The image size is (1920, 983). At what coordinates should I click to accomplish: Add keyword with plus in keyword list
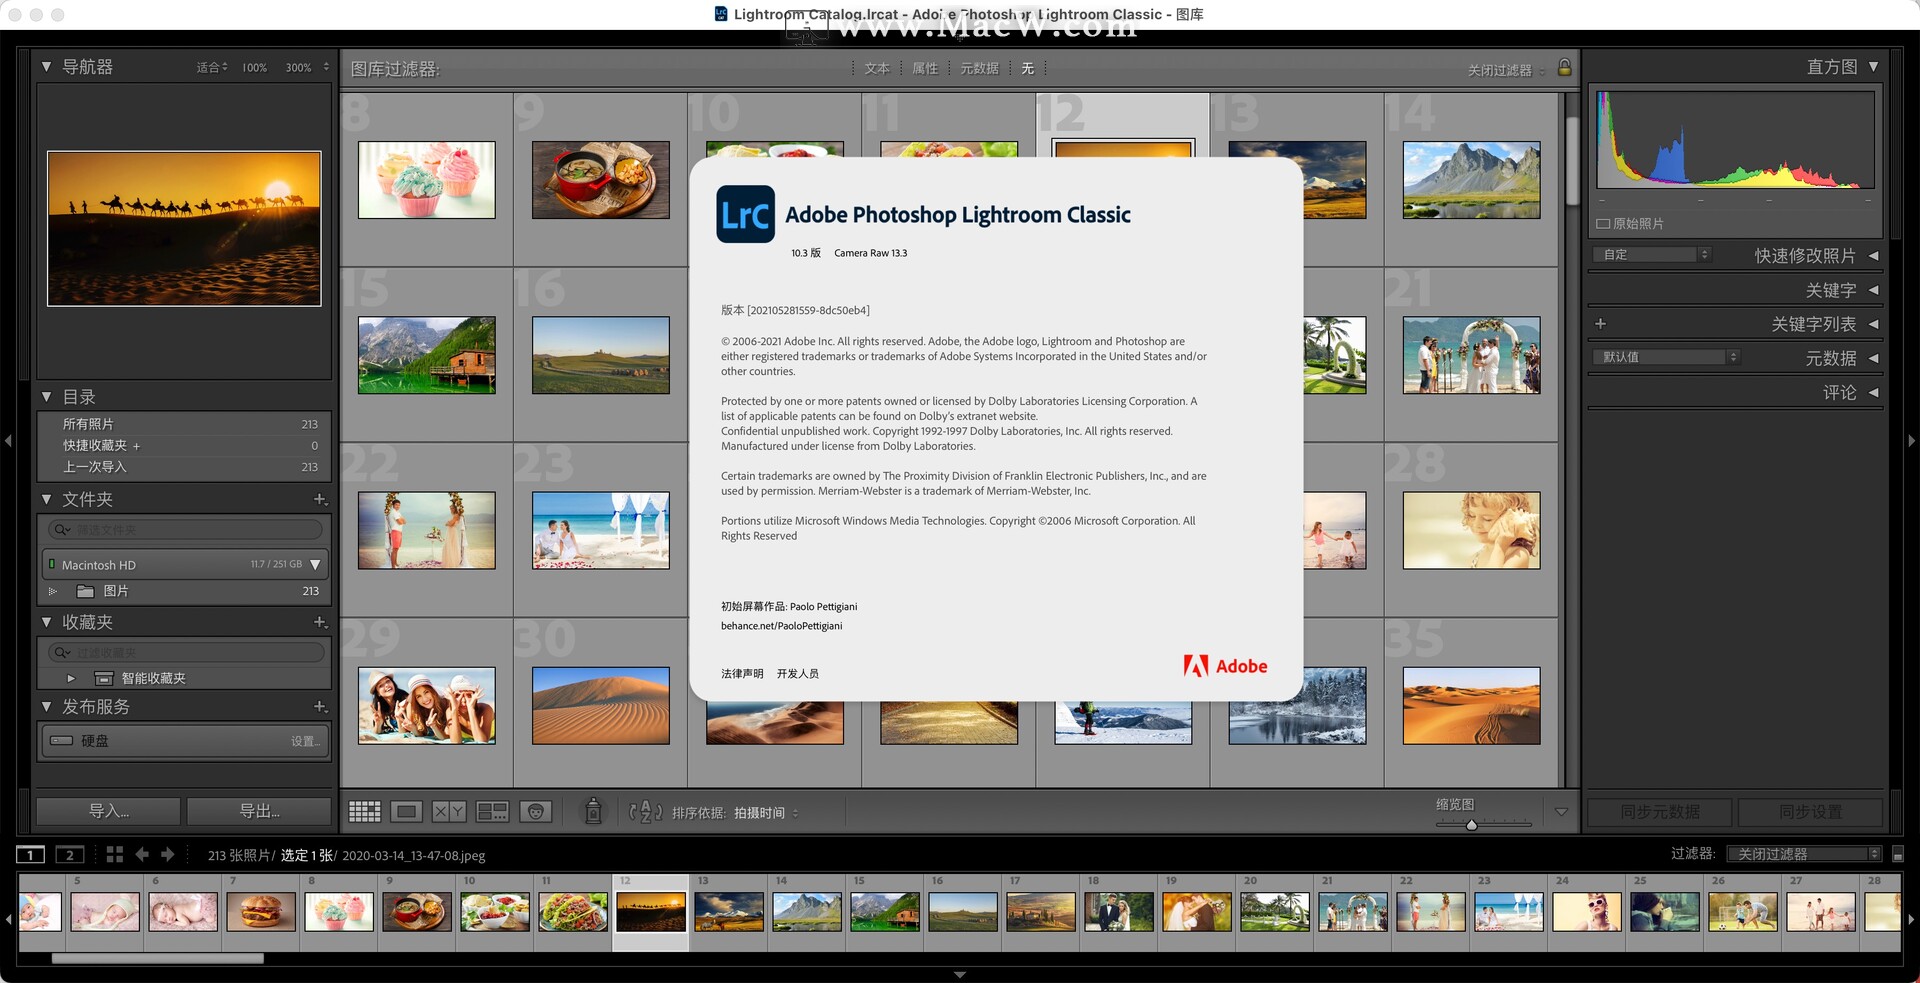coord(1600,324)
